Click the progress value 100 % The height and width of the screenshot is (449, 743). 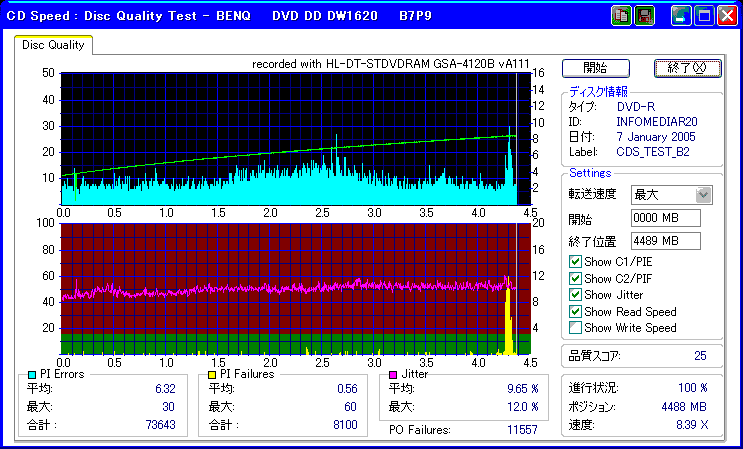coord(693,388)
